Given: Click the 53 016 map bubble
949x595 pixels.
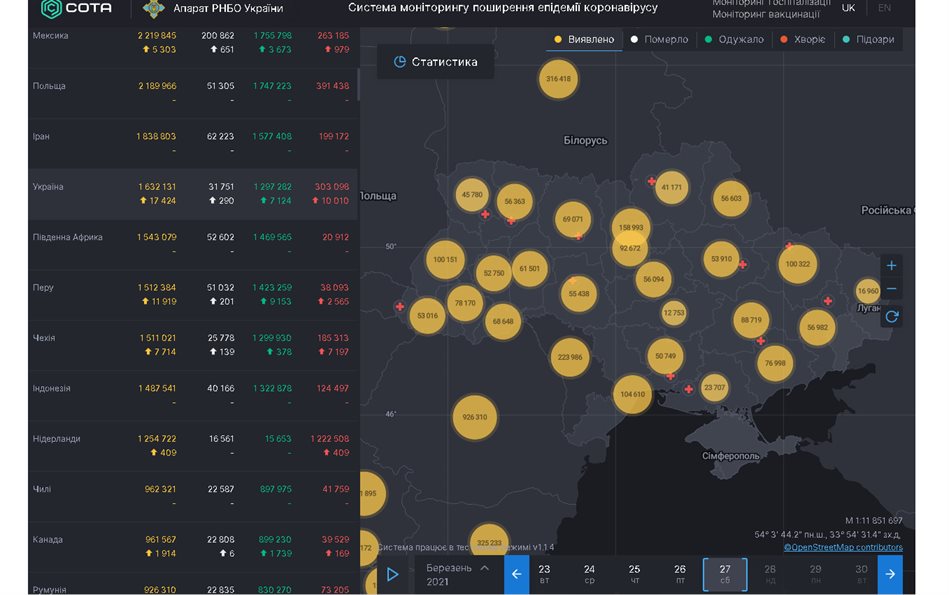Looking at the screenshot, I should [427, 315].
